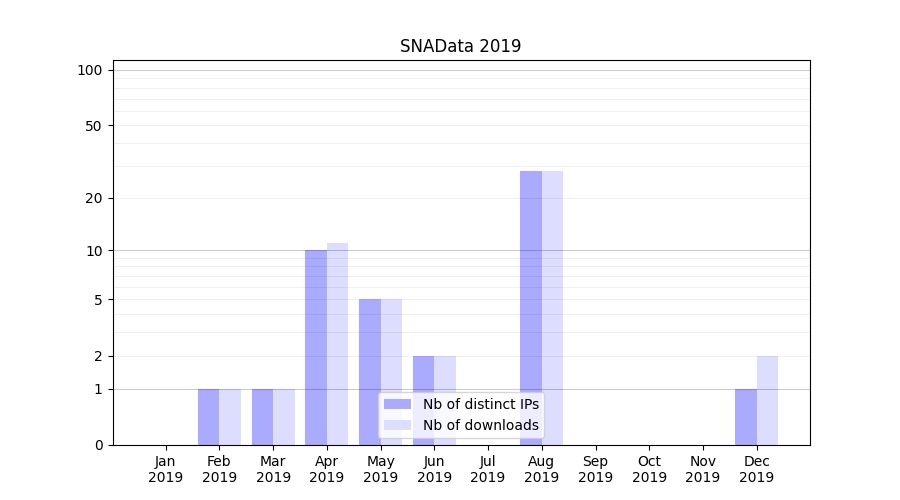Click the May distinct IPs bar
This screenshot has height=500, width=900.
369,372
